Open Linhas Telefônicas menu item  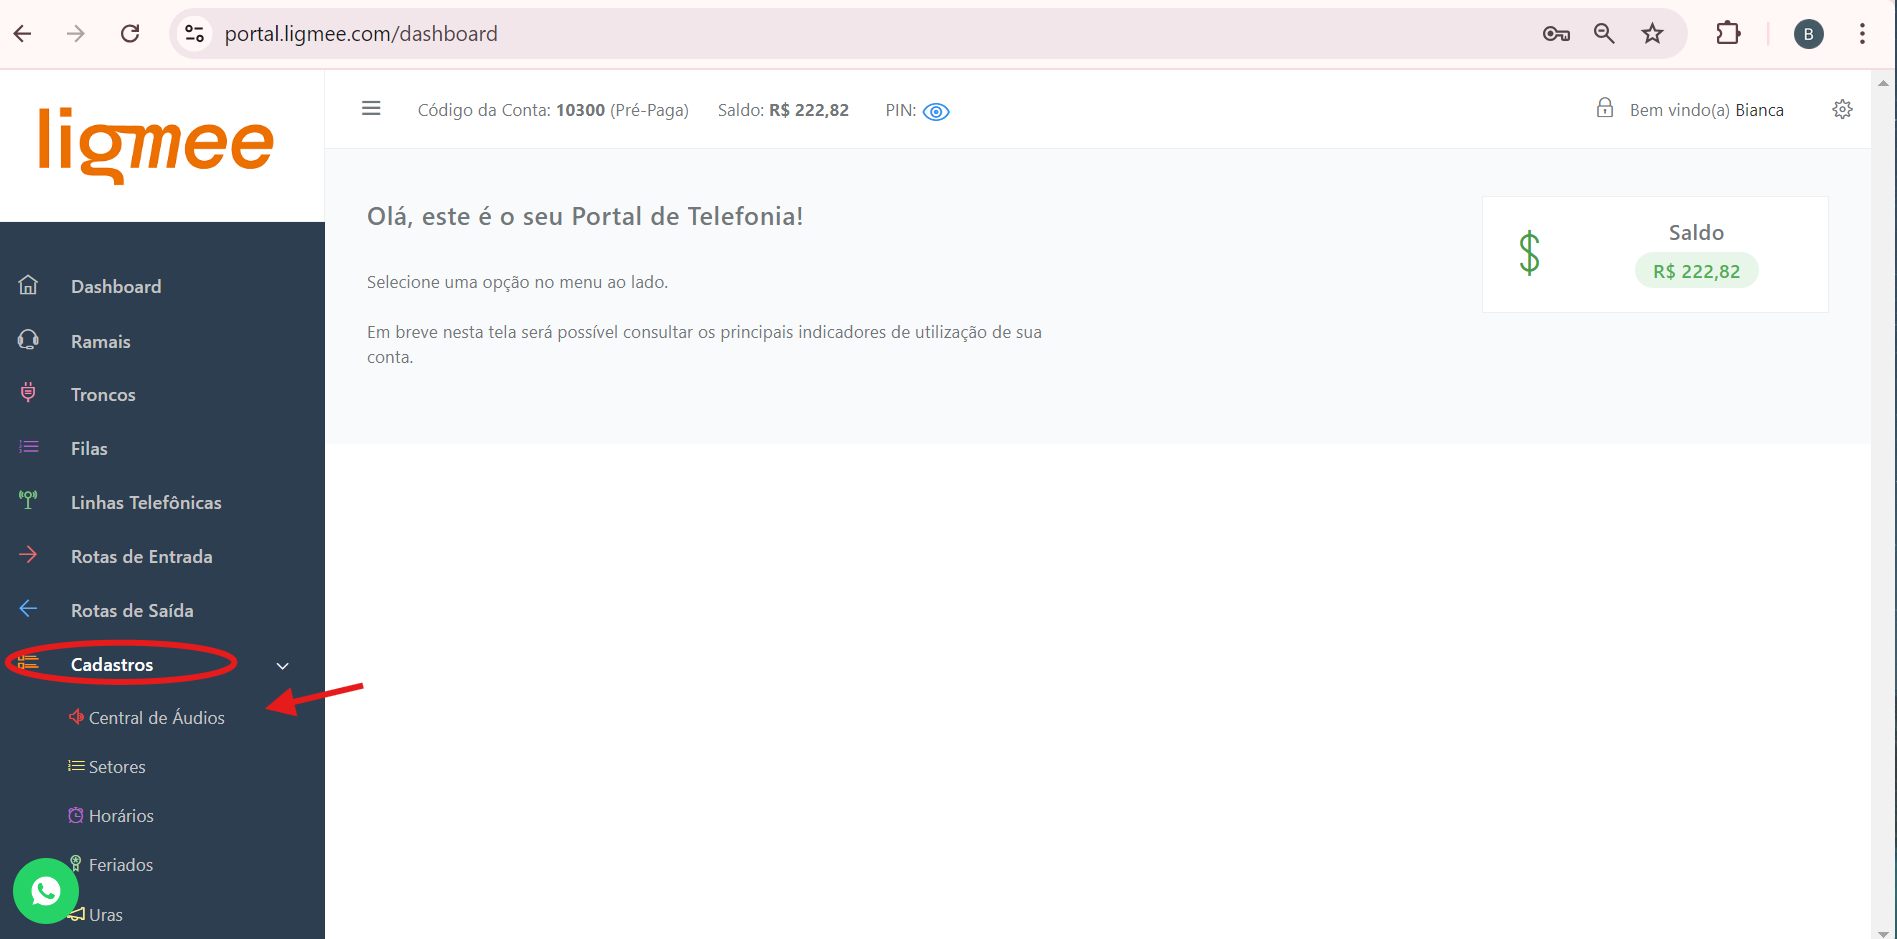tap(146, 503)
